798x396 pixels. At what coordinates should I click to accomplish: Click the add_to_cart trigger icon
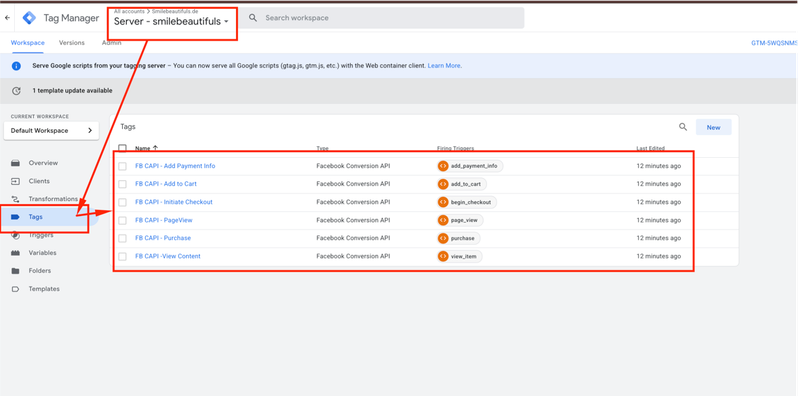click(x=443, y=184)
